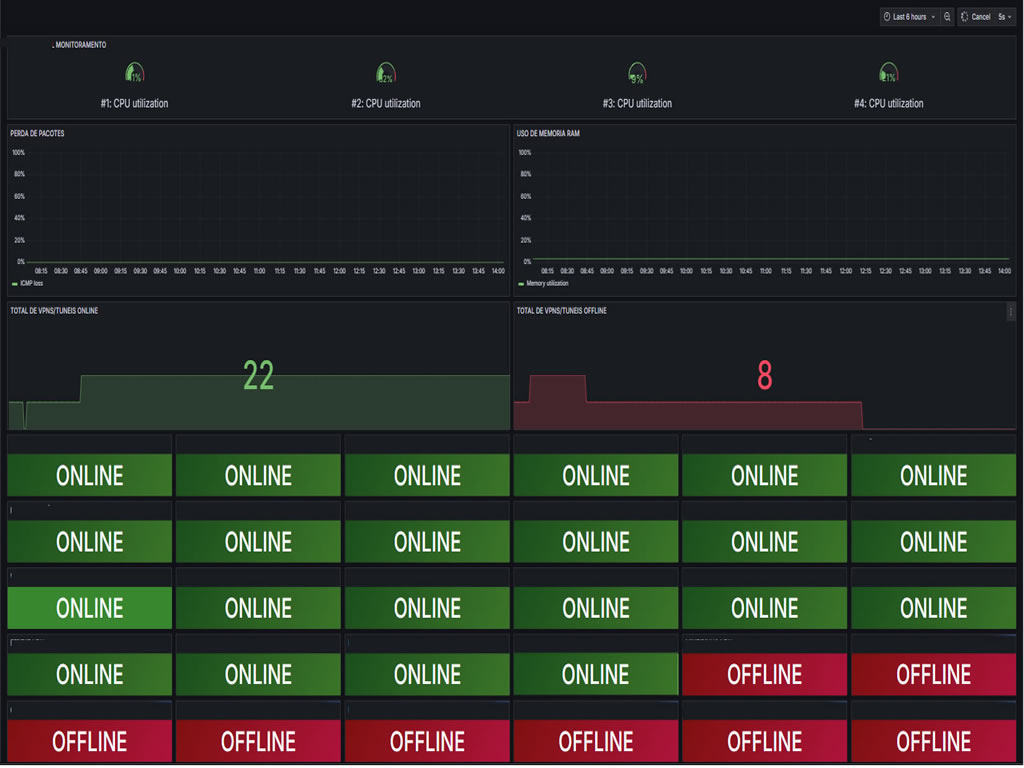Screen dimensions: 1024x768
Task: Open the three-dot menu on VPNs offline panel
Action: point(1010,312)
